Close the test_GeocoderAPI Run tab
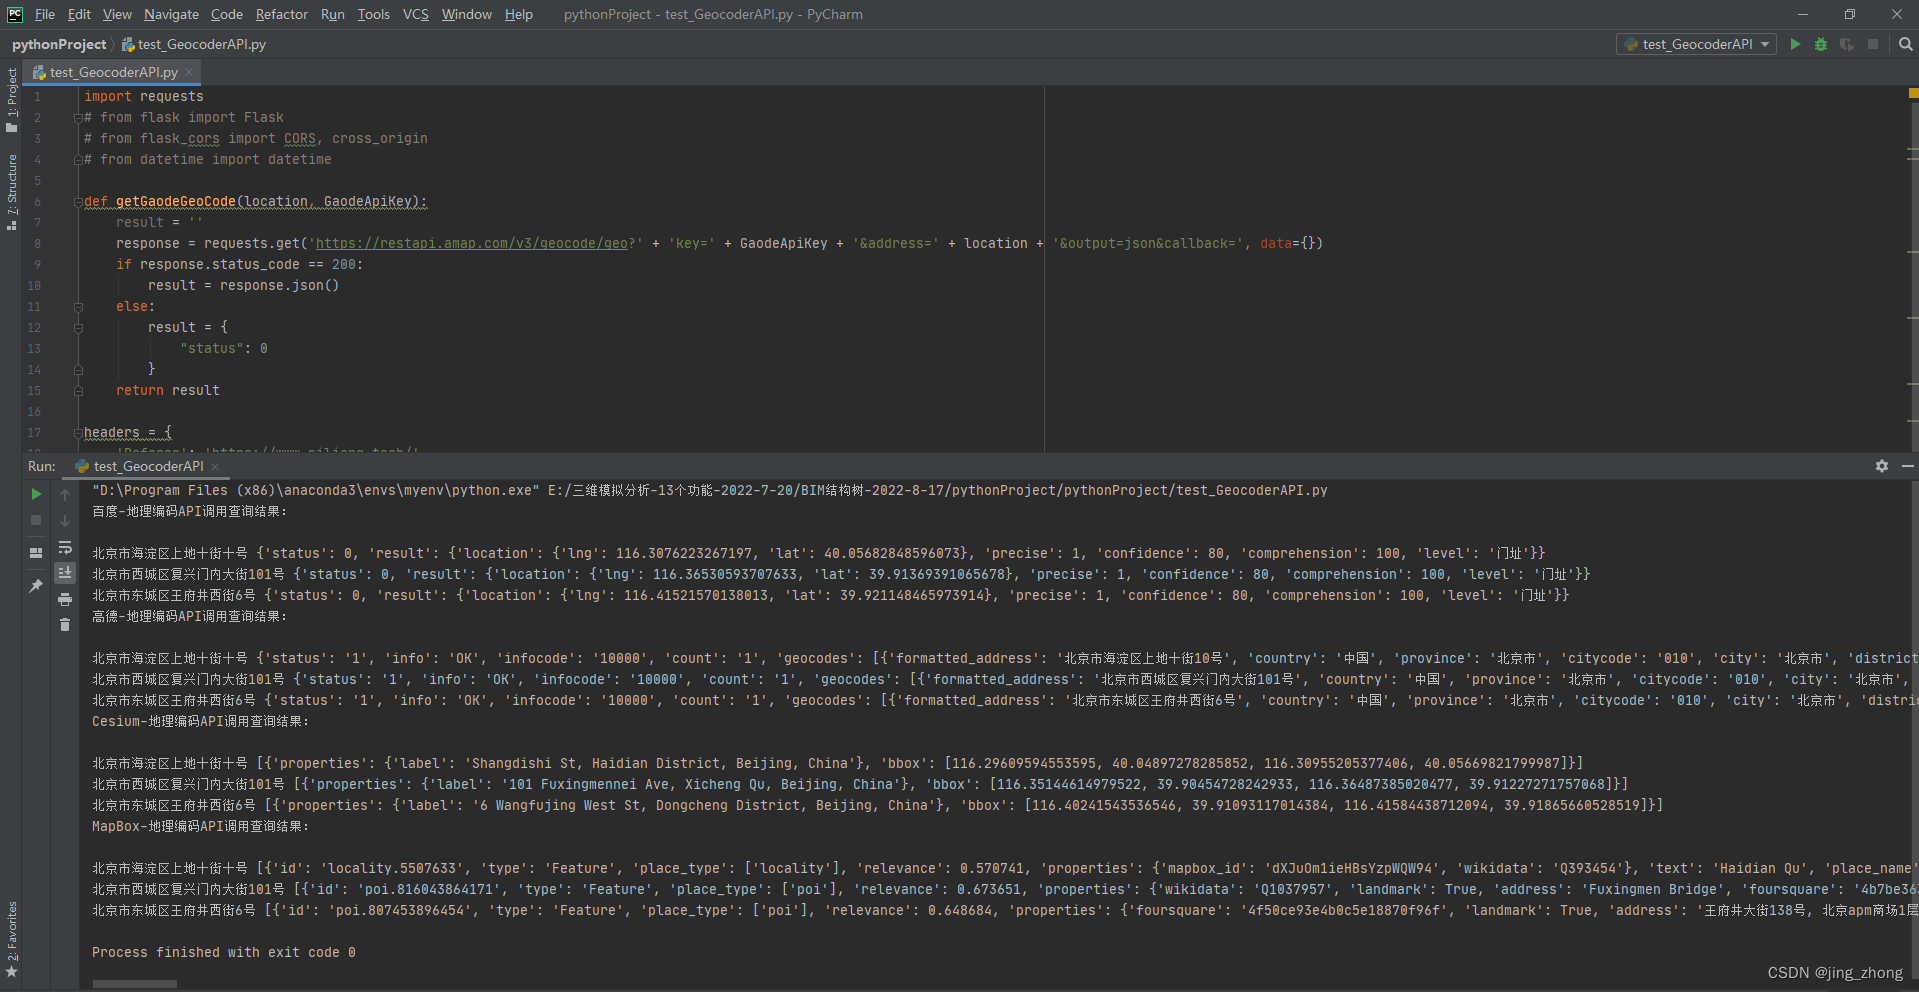The image size is (1919, 992). pos(215,467)
